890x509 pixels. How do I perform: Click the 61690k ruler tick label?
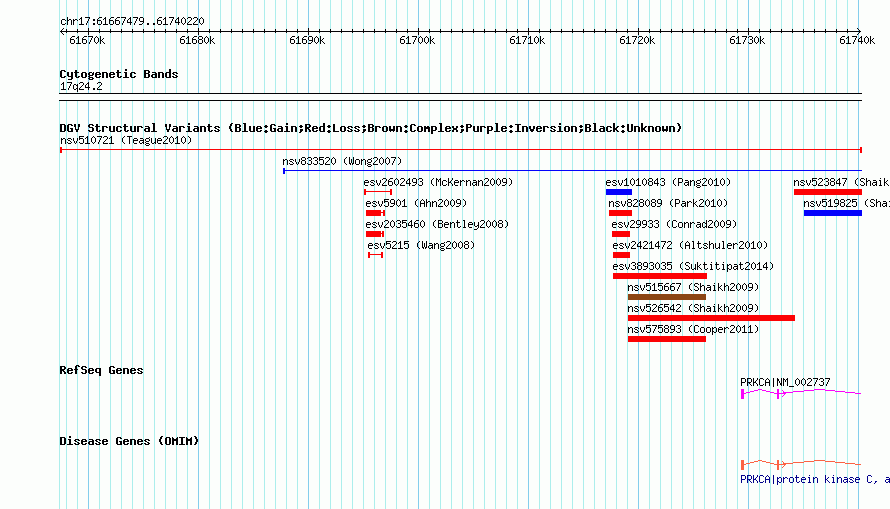(307, 40)
